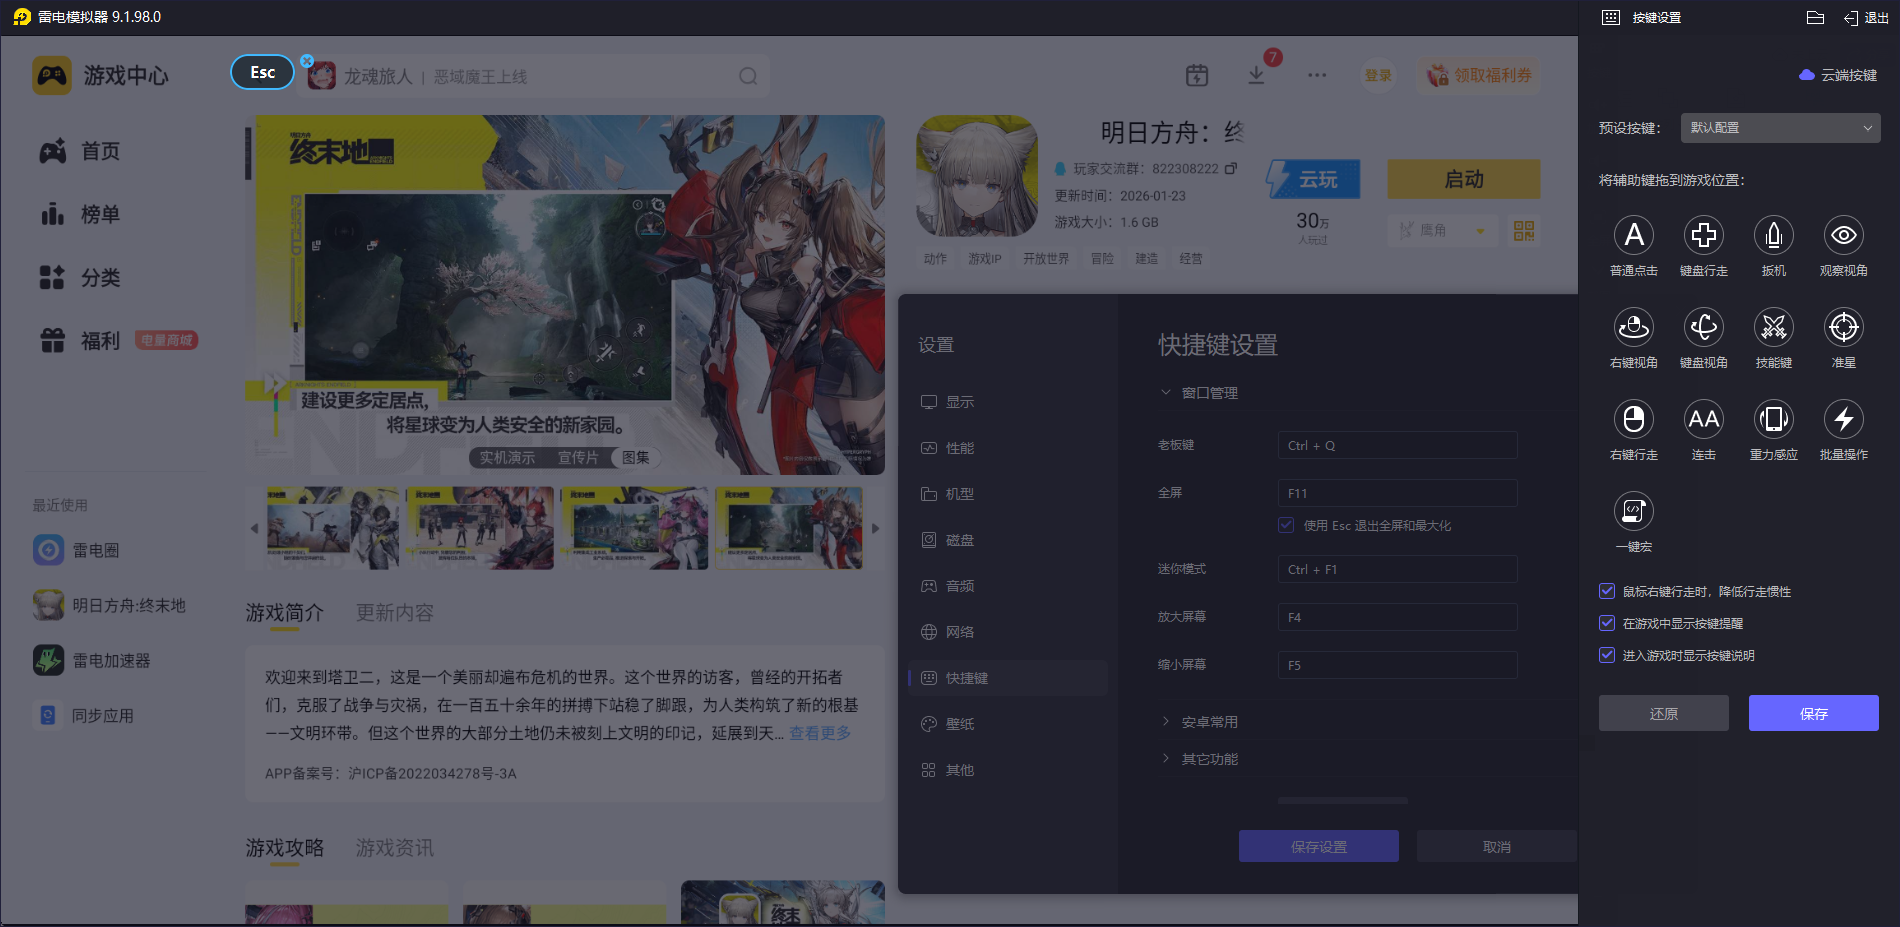The image size is (1900, 927).
Task: Select the 技能键 crossed-swords icon
Action: [x=1774, y=327]
